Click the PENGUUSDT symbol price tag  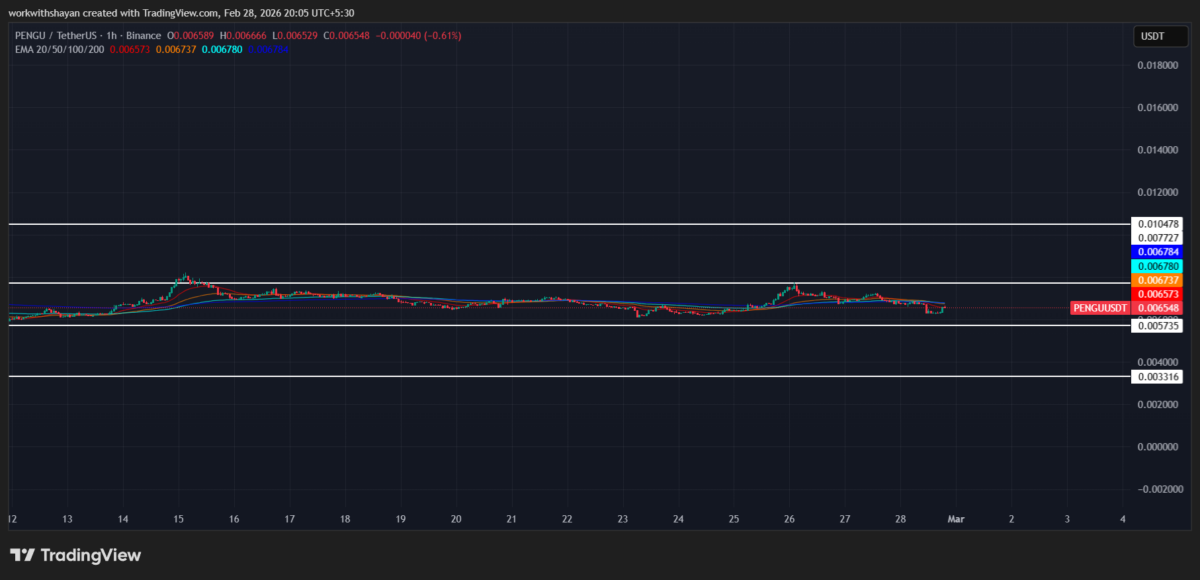coord(1100,308)
